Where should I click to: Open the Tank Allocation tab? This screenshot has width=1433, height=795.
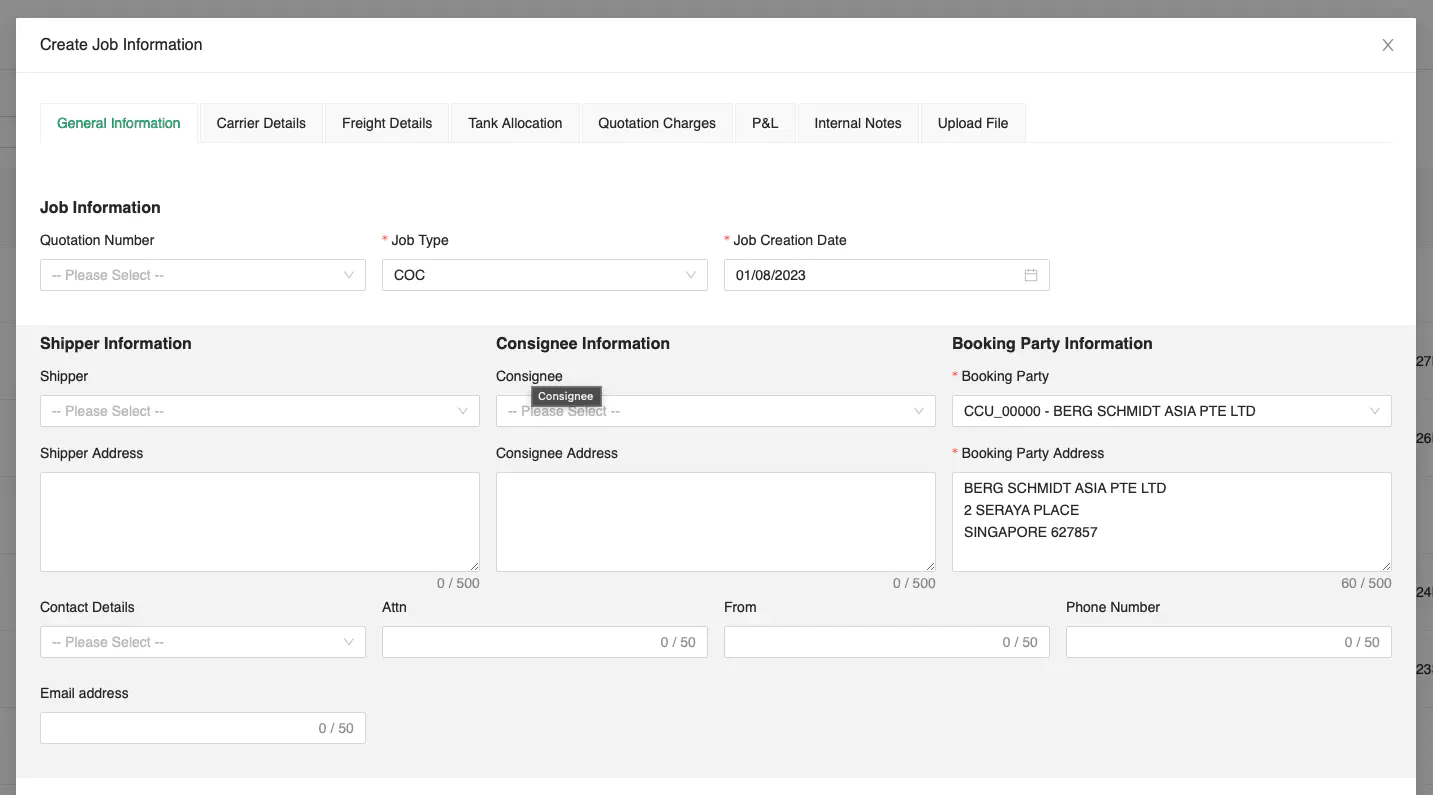[515, 122]
